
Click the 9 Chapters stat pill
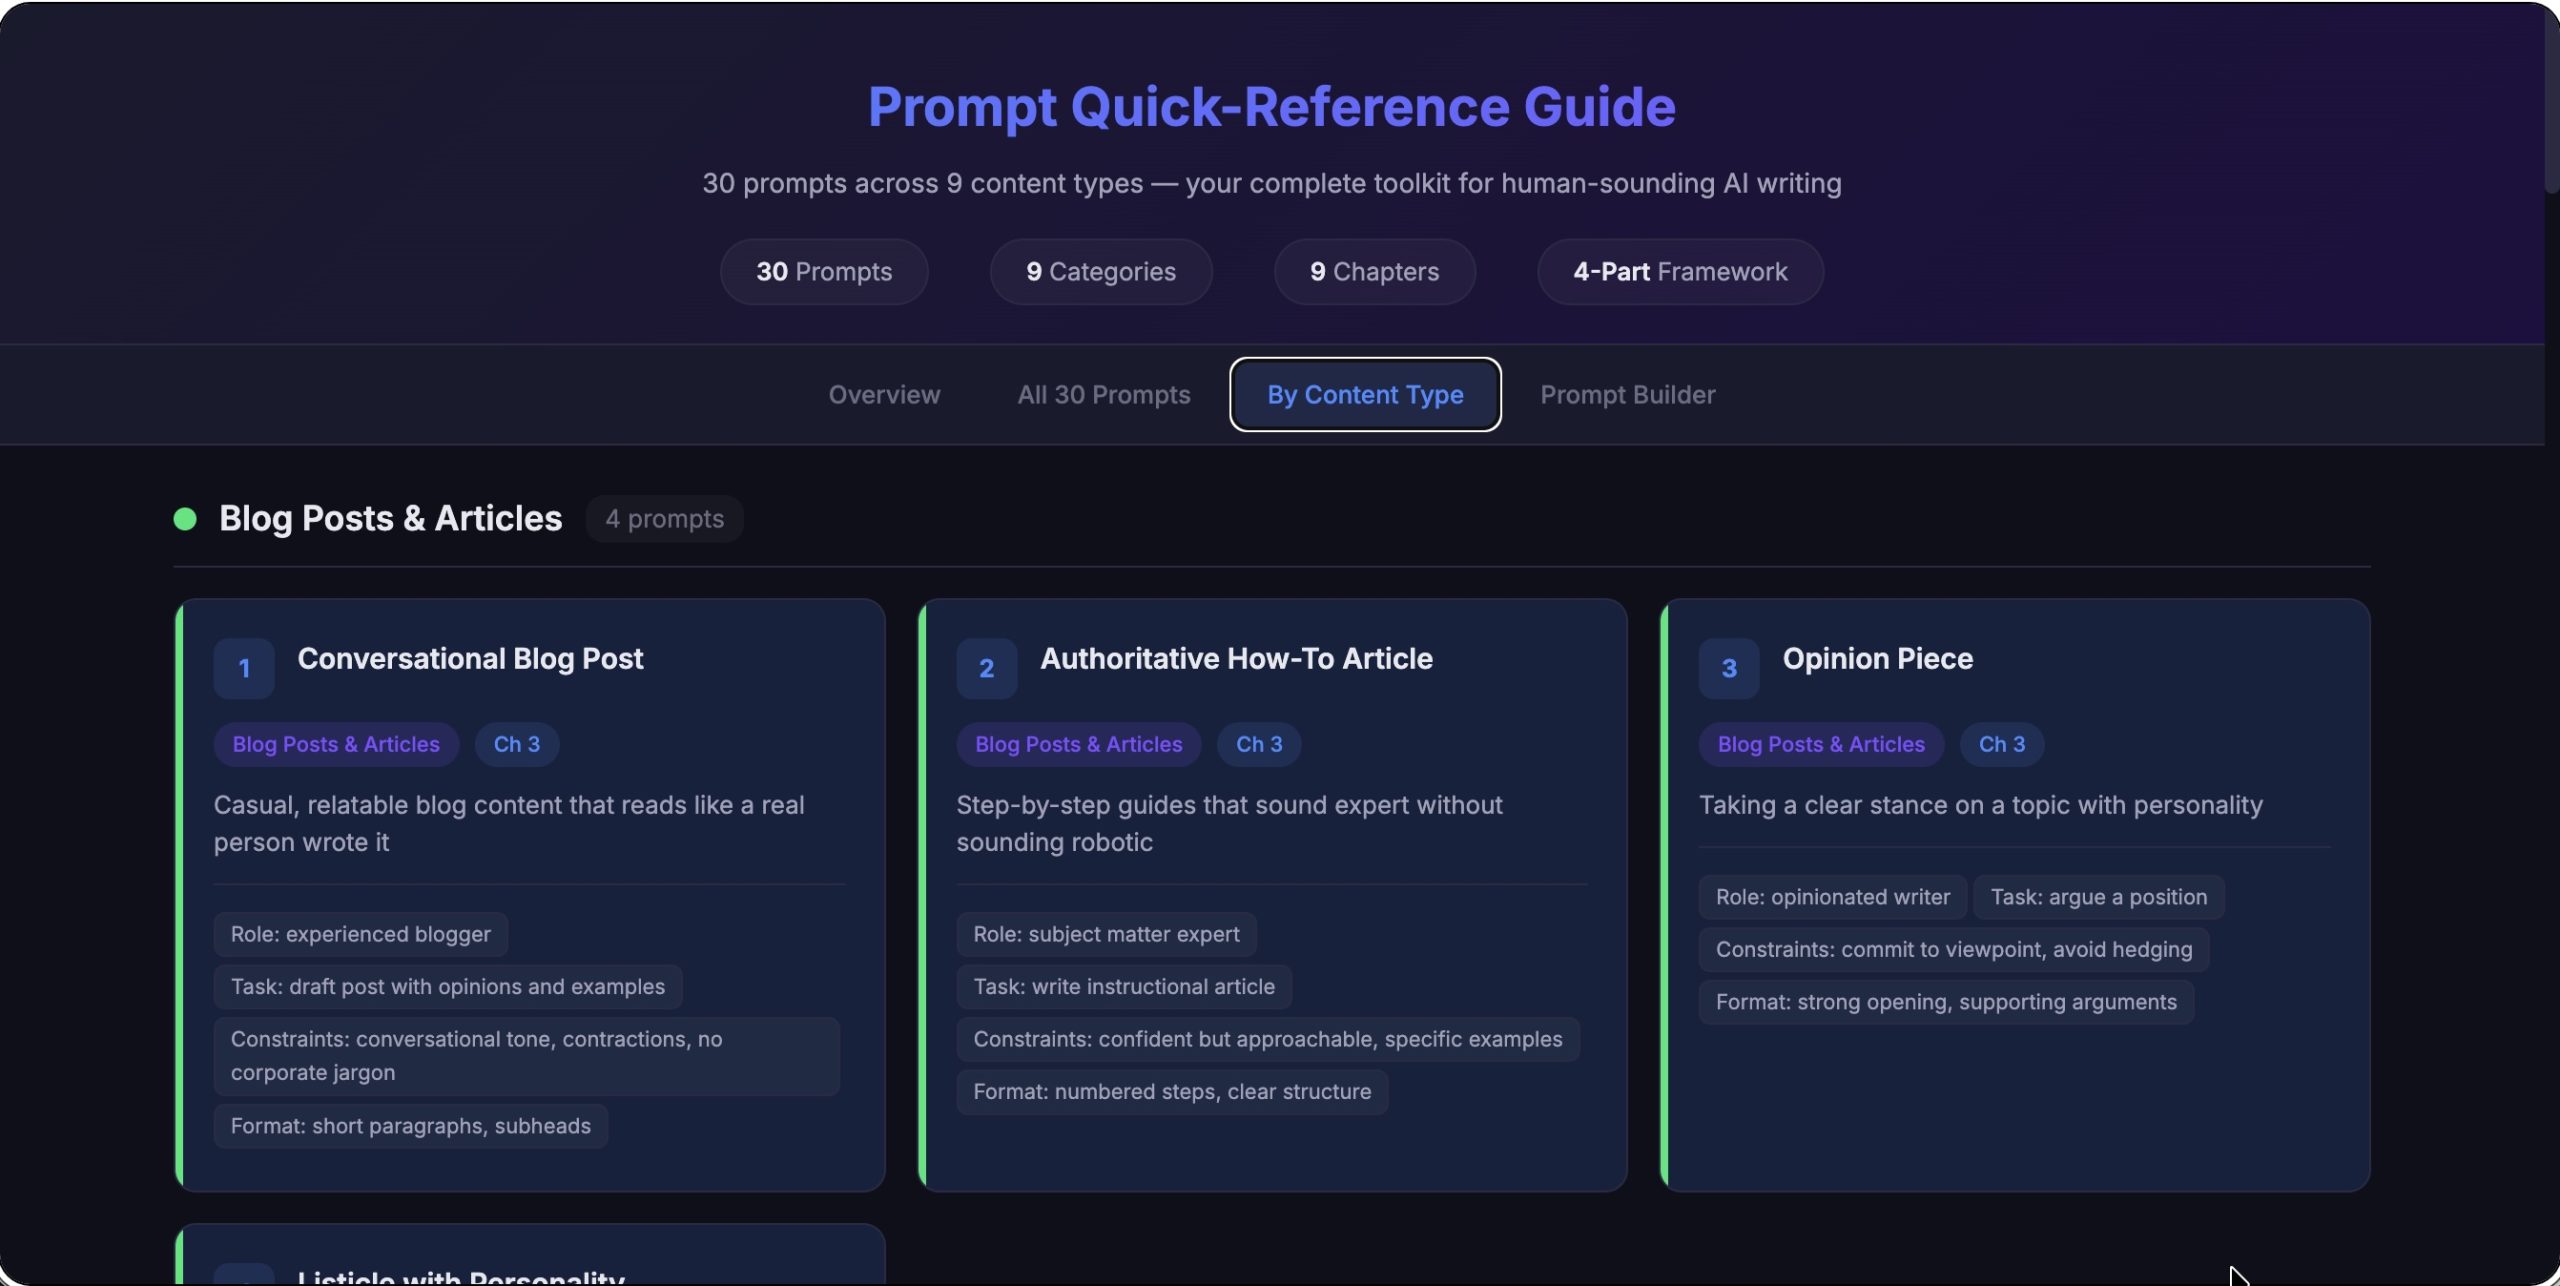[1374, 272]
